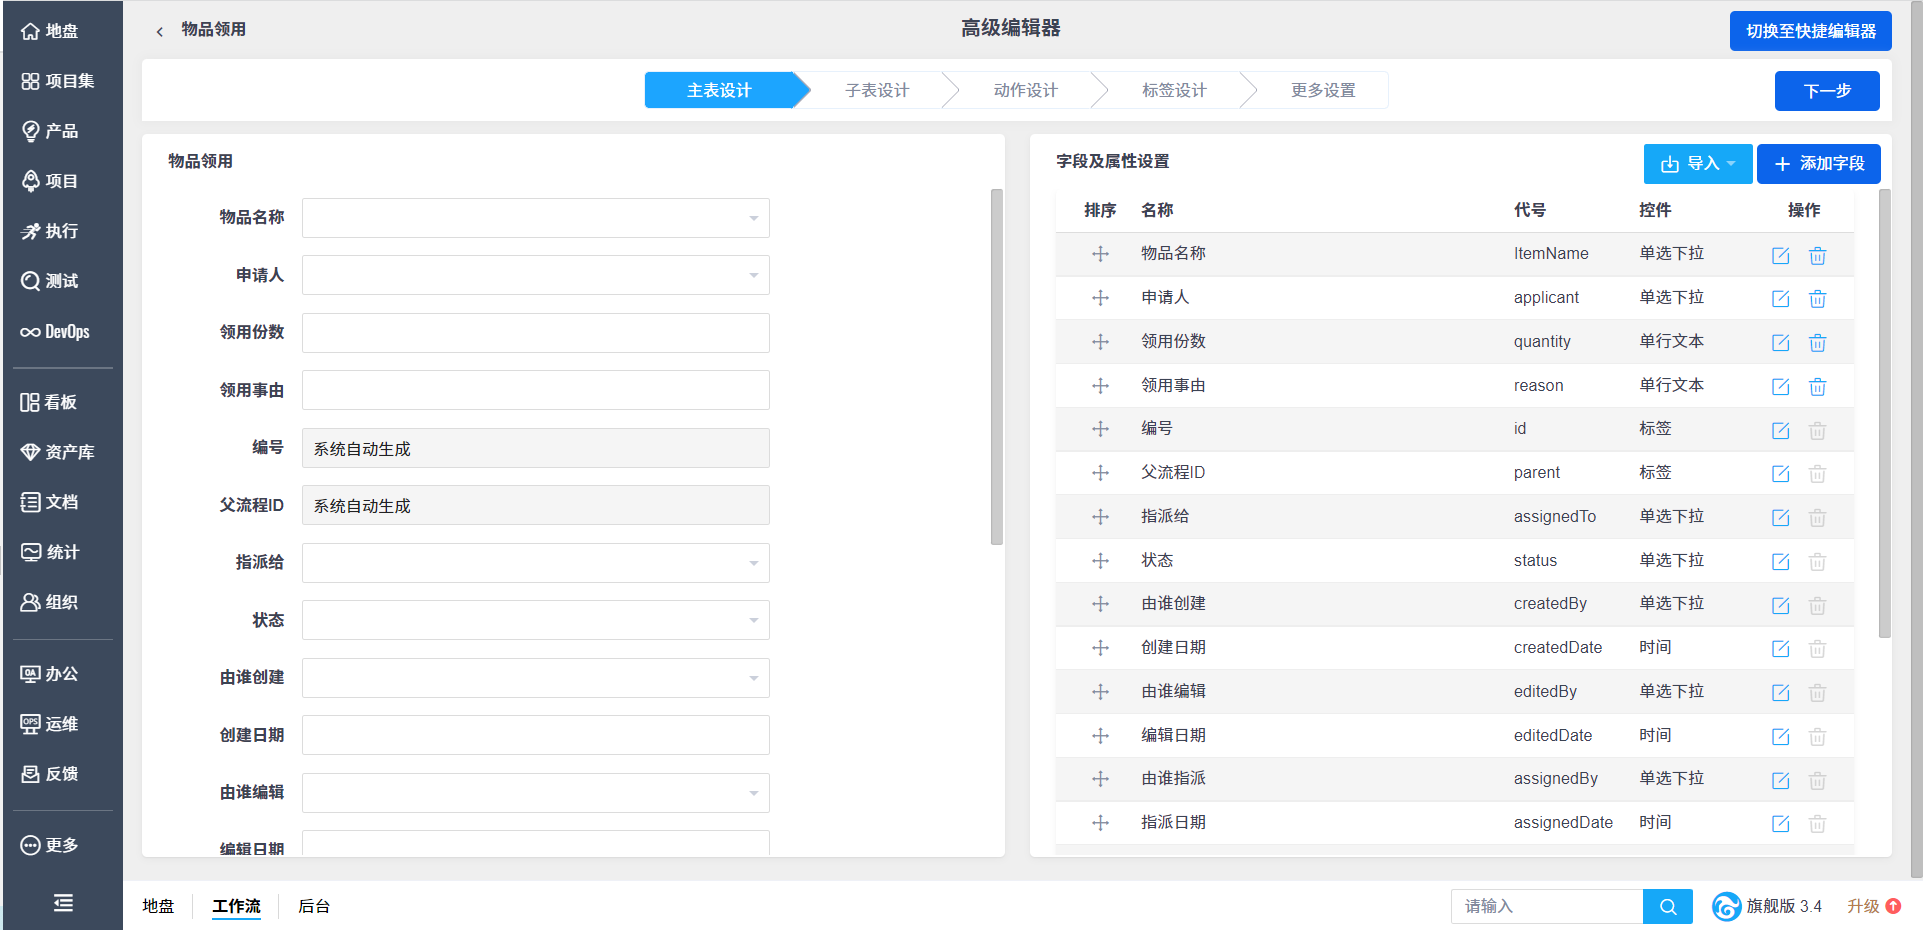Image resolution: width=1923 pixels, height=930 pixels.
Task: Click the form panel vertical scrollbar
Action: 996,366
